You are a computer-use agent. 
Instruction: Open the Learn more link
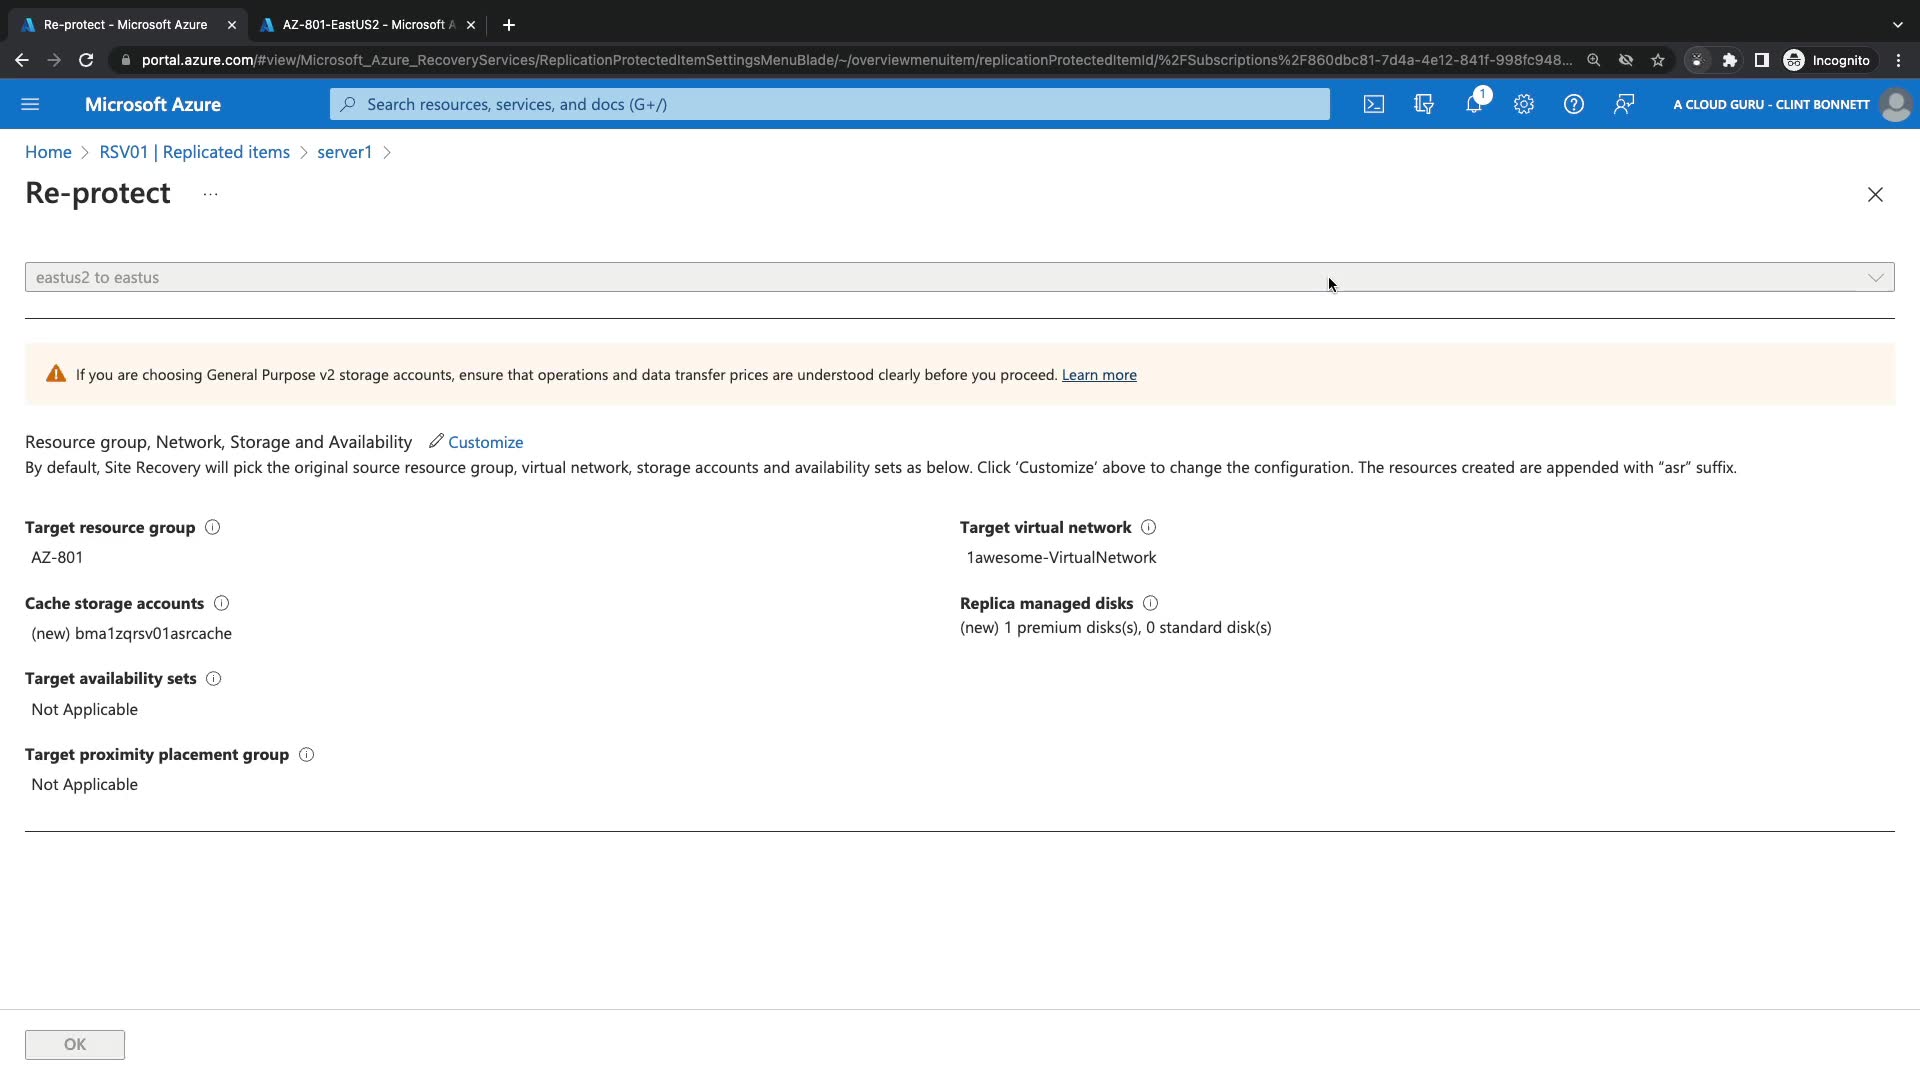1099,375
